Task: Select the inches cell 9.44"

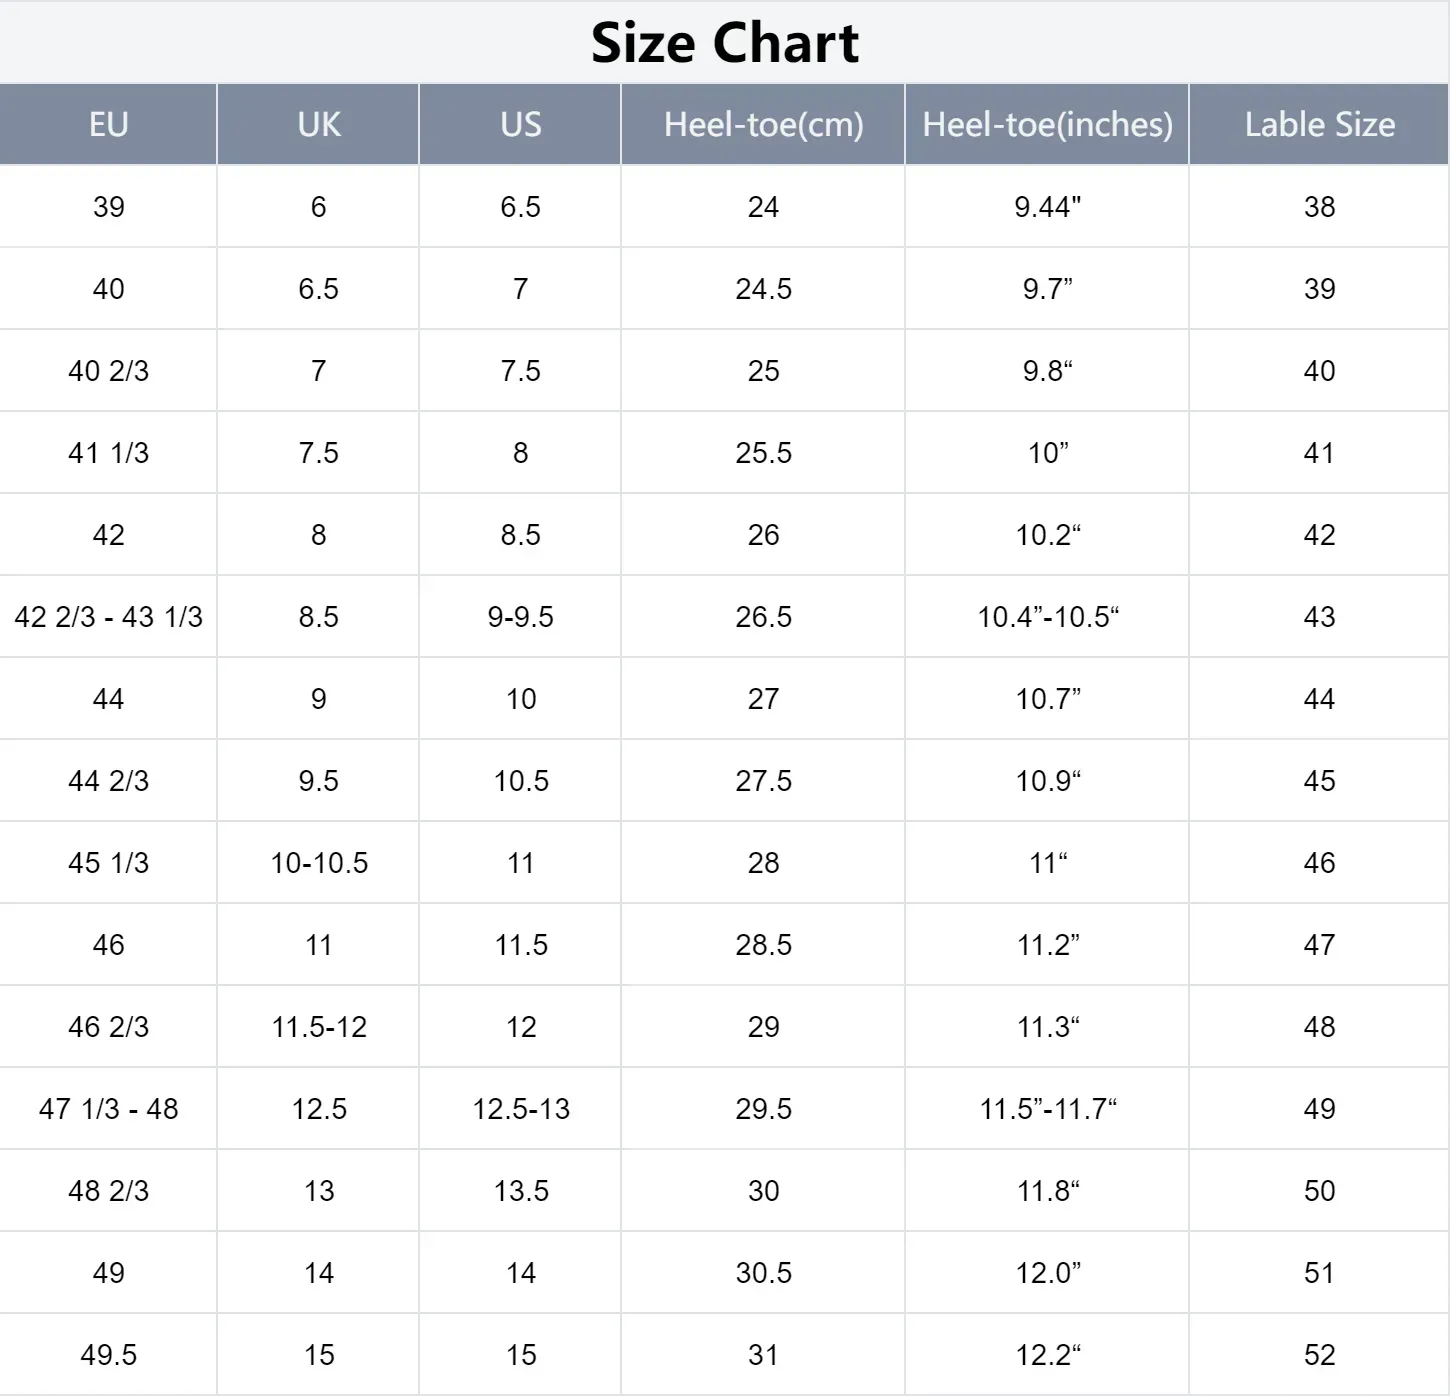Action: (x=1047, y=207)
